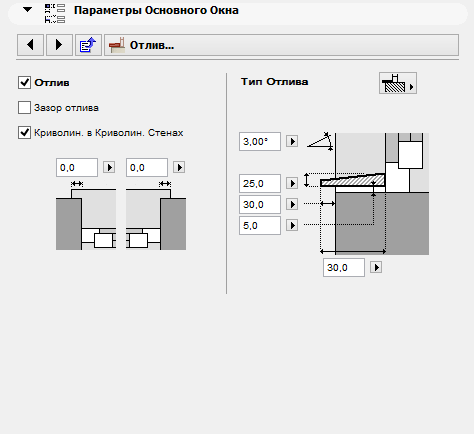
Task: Open arrow next to left offset field
Action: 109,167
